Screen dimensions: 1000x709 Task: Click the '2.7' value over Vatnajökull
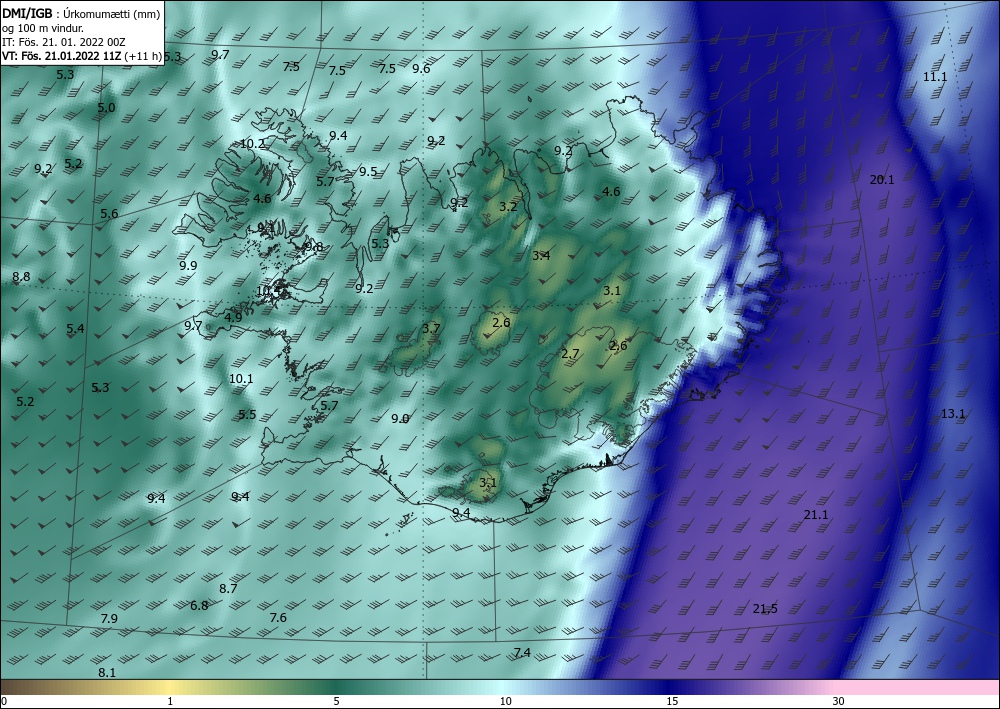tap(570, 354)
